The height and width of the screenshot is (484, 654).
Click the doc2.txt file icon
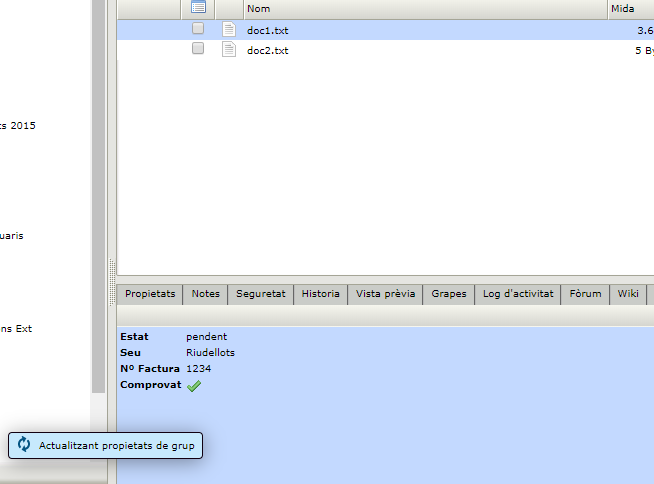pos(229,49)
